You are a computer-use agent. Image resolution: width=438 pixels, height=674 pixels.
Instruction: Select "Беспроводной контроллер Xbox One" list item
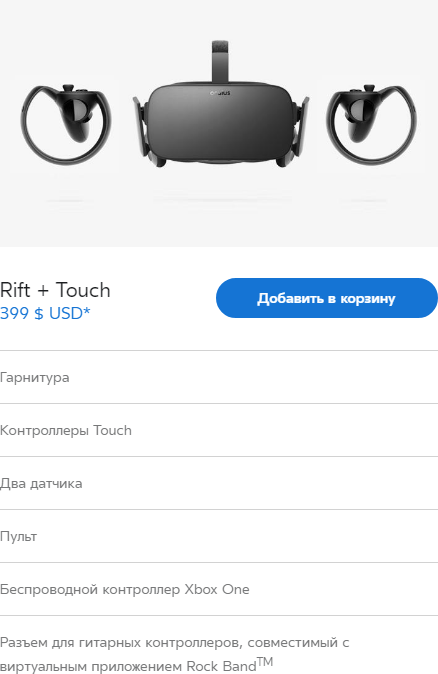coord(219,589)
